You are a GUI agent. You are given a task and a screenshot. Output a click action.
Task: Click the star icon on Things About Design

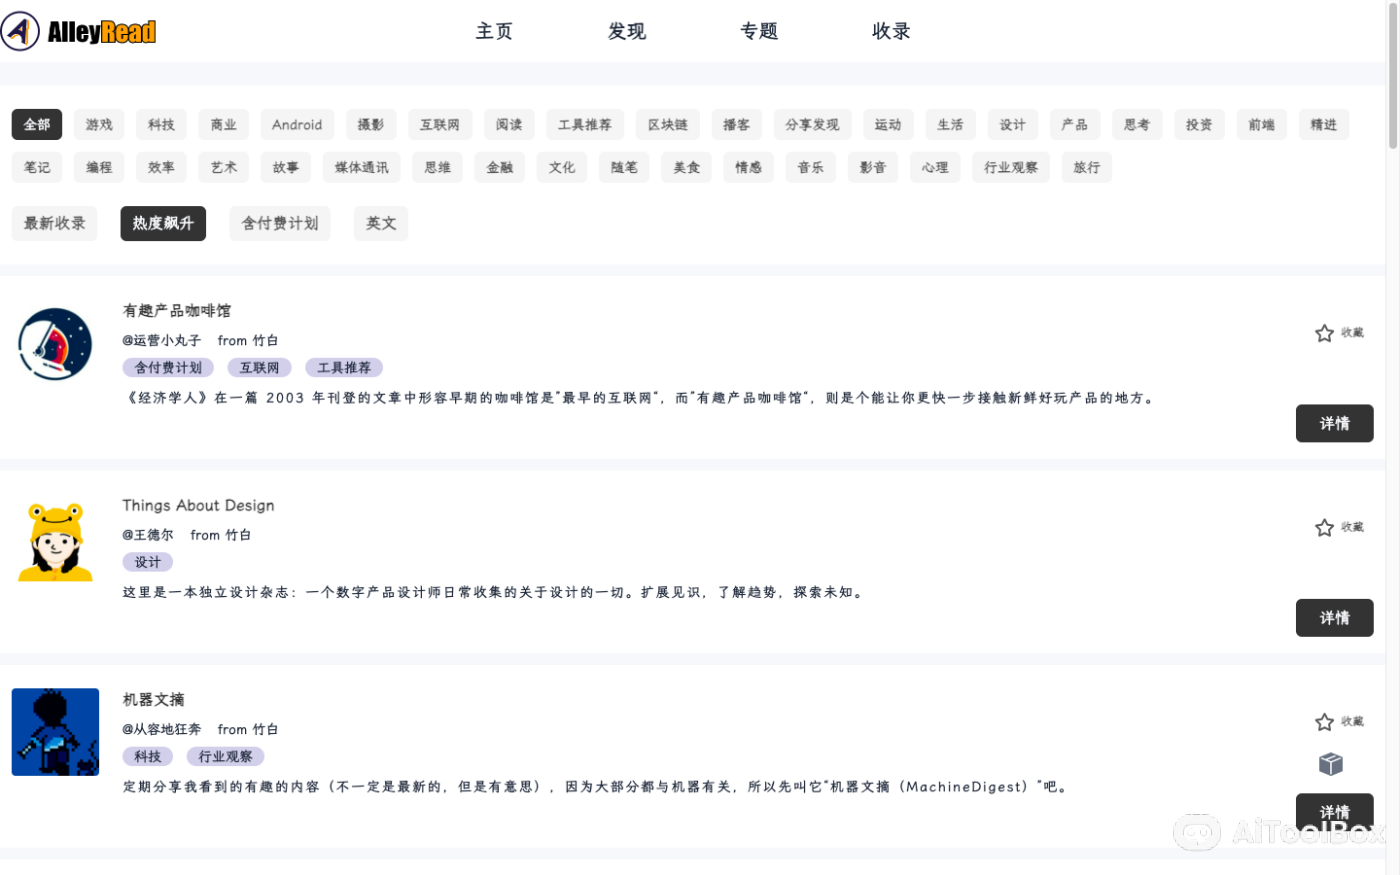[x=1324, y=527]
